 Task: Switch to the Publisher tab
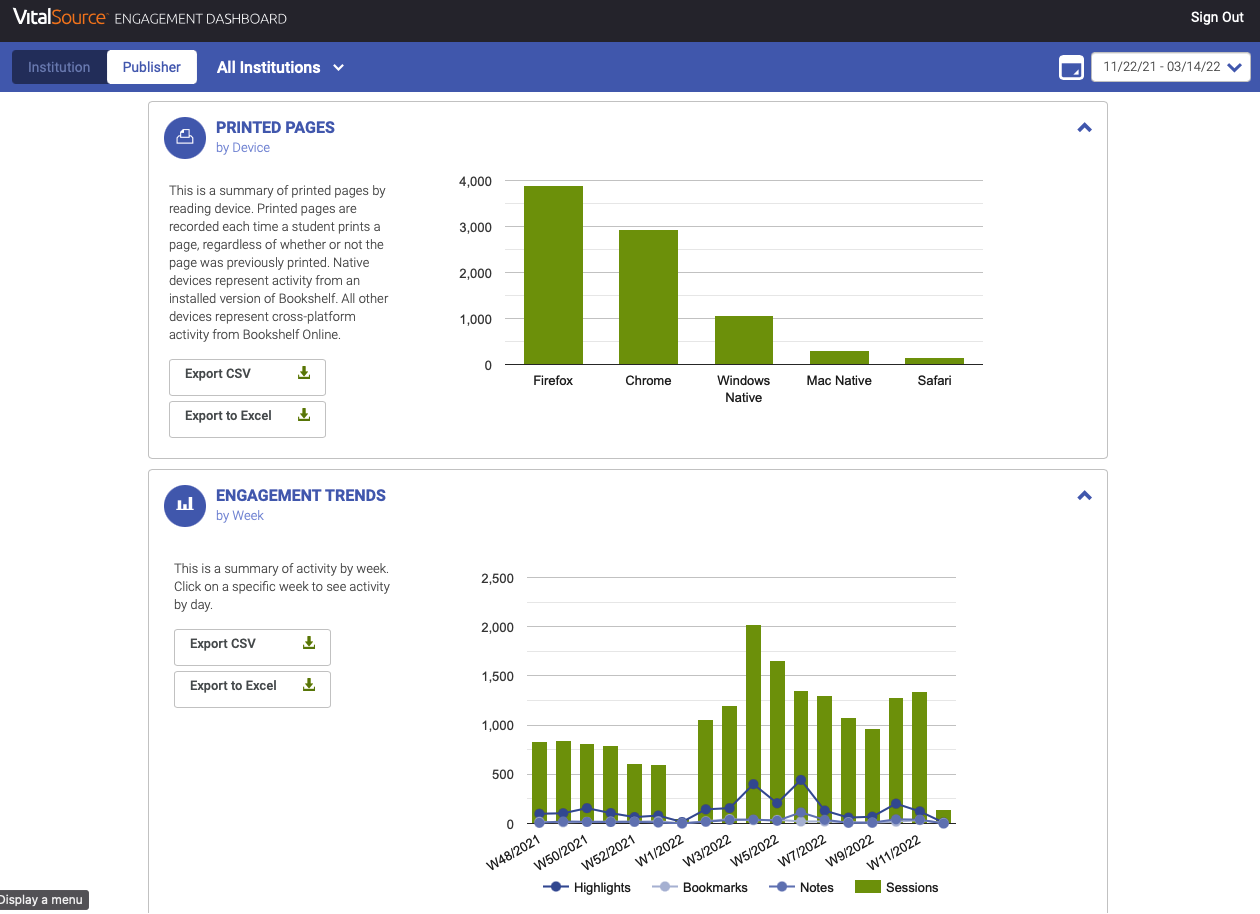click(152, 67)
